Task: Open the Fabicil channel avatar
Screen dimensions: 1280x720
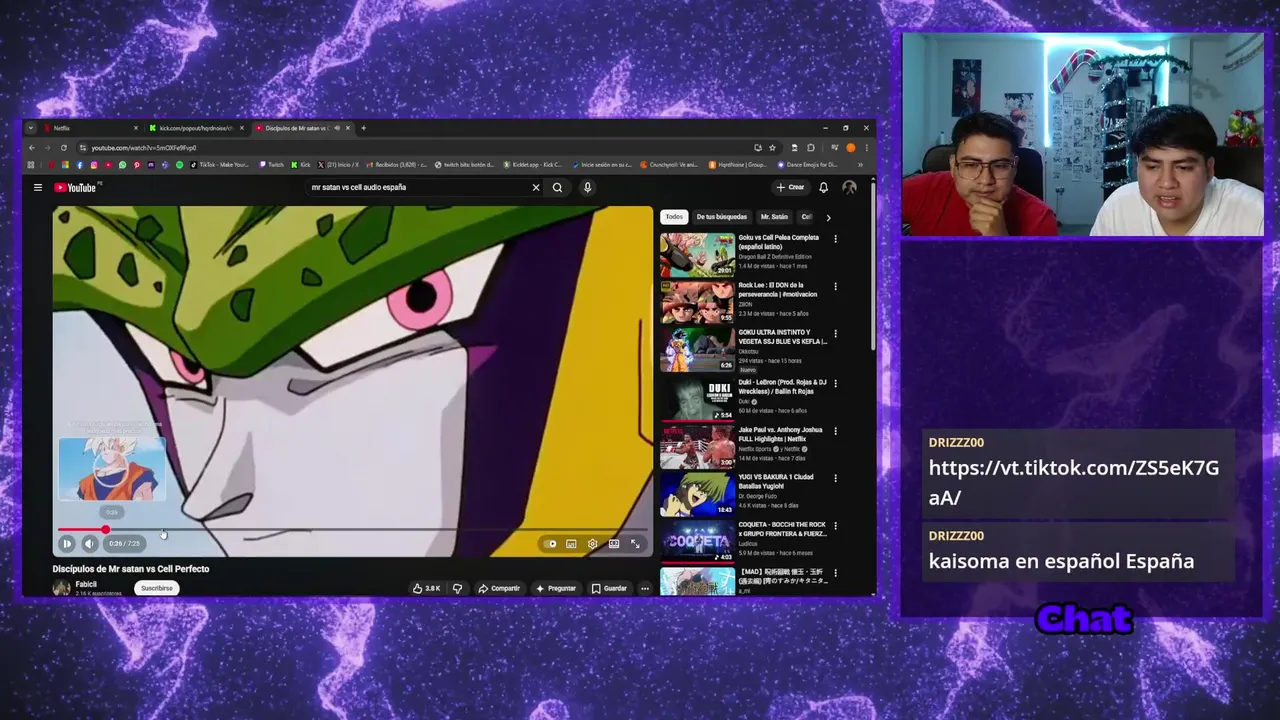Action: point(62,588)
